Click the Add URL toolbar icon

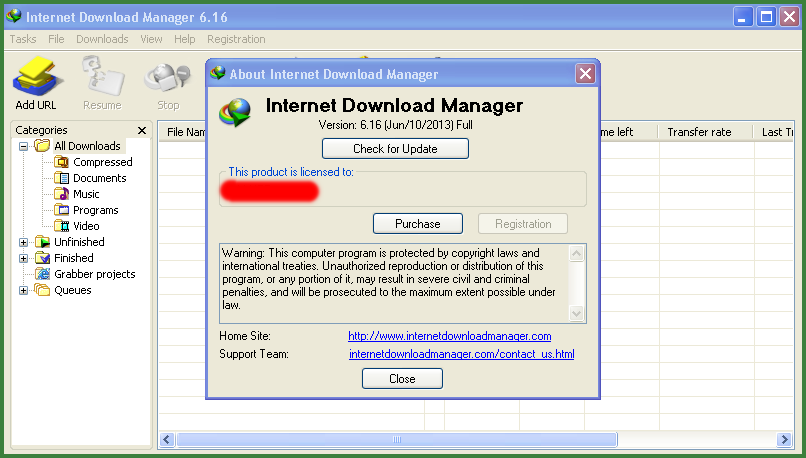(x=36, y=77)
